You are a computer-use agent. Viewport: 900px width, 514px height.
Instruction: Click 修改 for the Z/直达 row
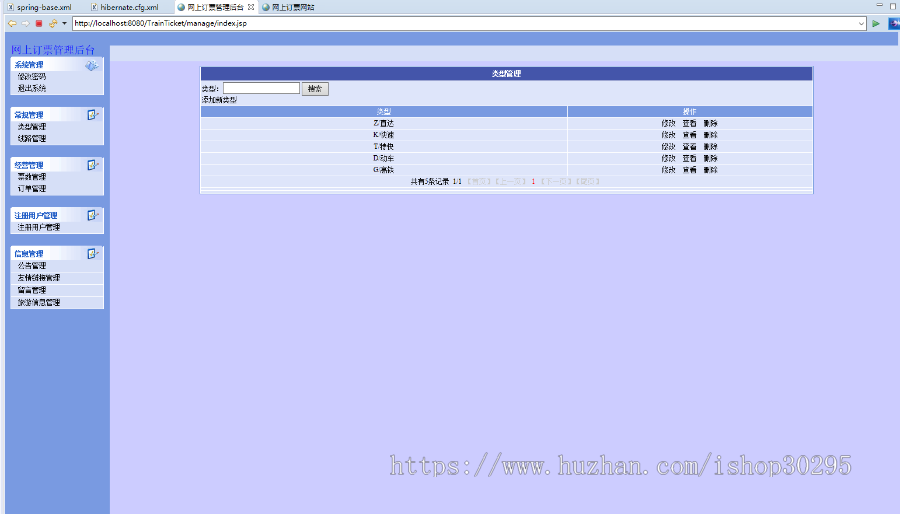click(x=668, y=123)
